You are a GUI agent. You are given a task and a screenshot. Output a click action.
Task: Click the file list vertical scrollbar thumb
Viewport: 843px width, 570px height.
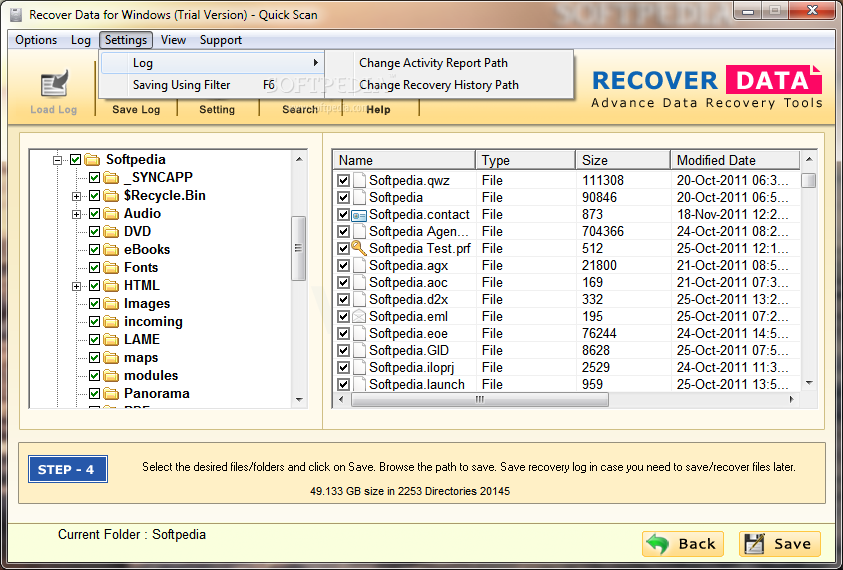[808, 180]
